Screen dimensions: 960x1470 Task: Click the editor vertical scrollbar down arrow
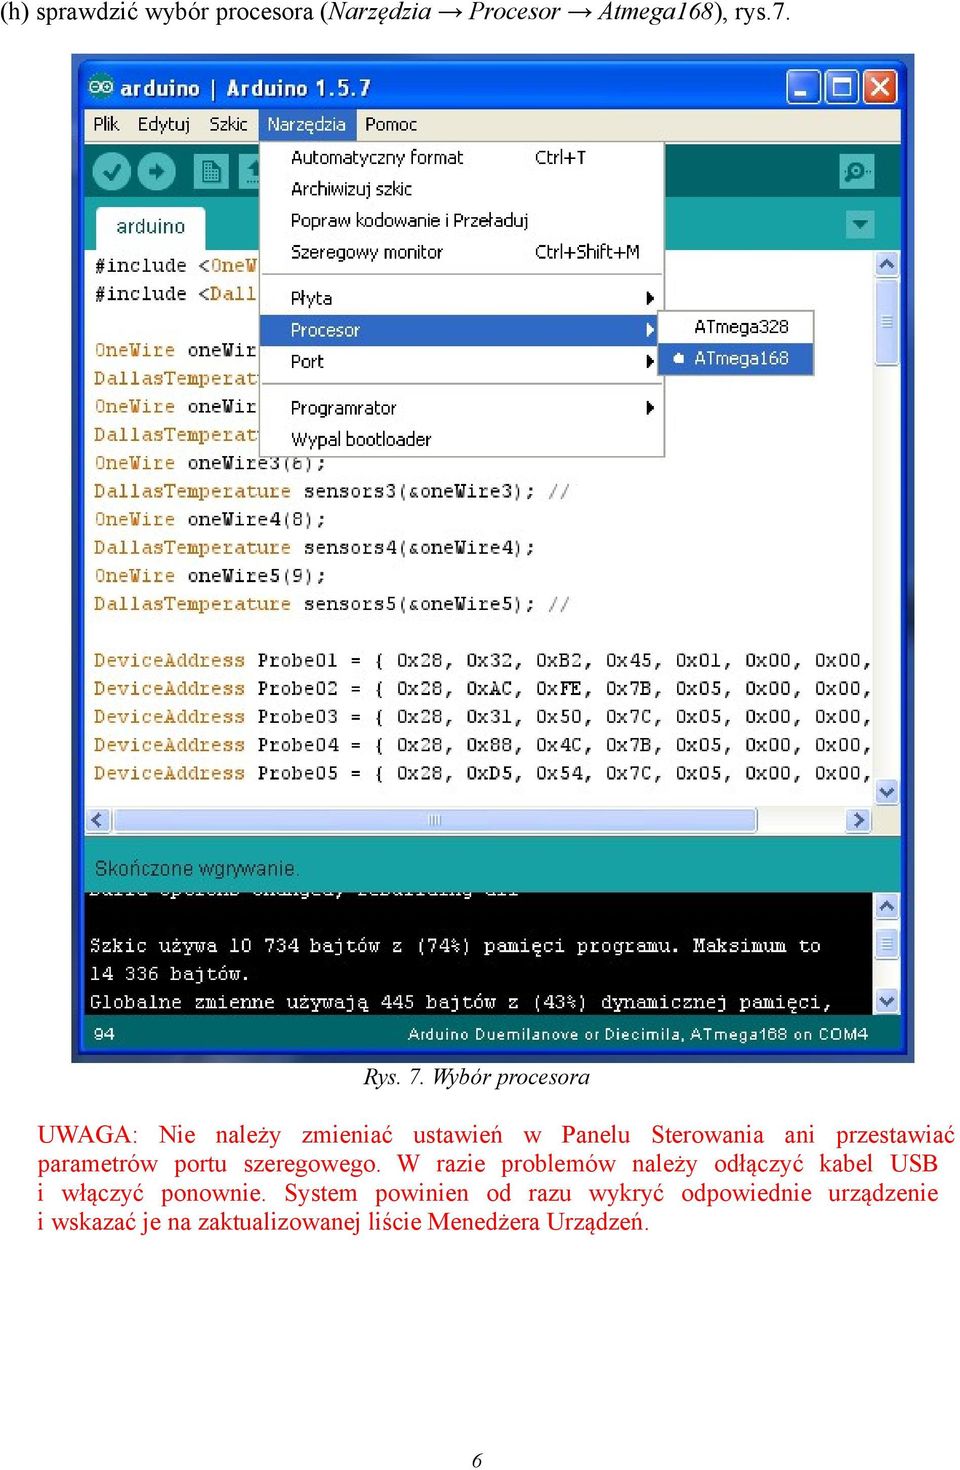click(886, 792)
